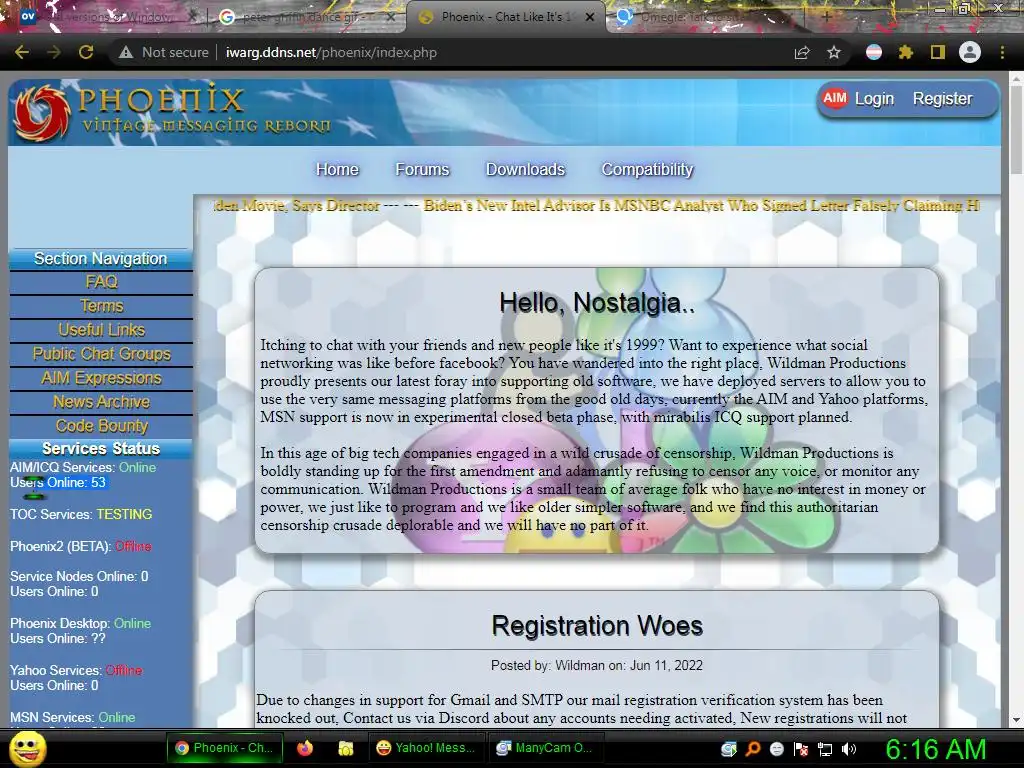This screenshot has width=1024, height=768.
Task: Click the network tray icon
Action: point(825,749)
